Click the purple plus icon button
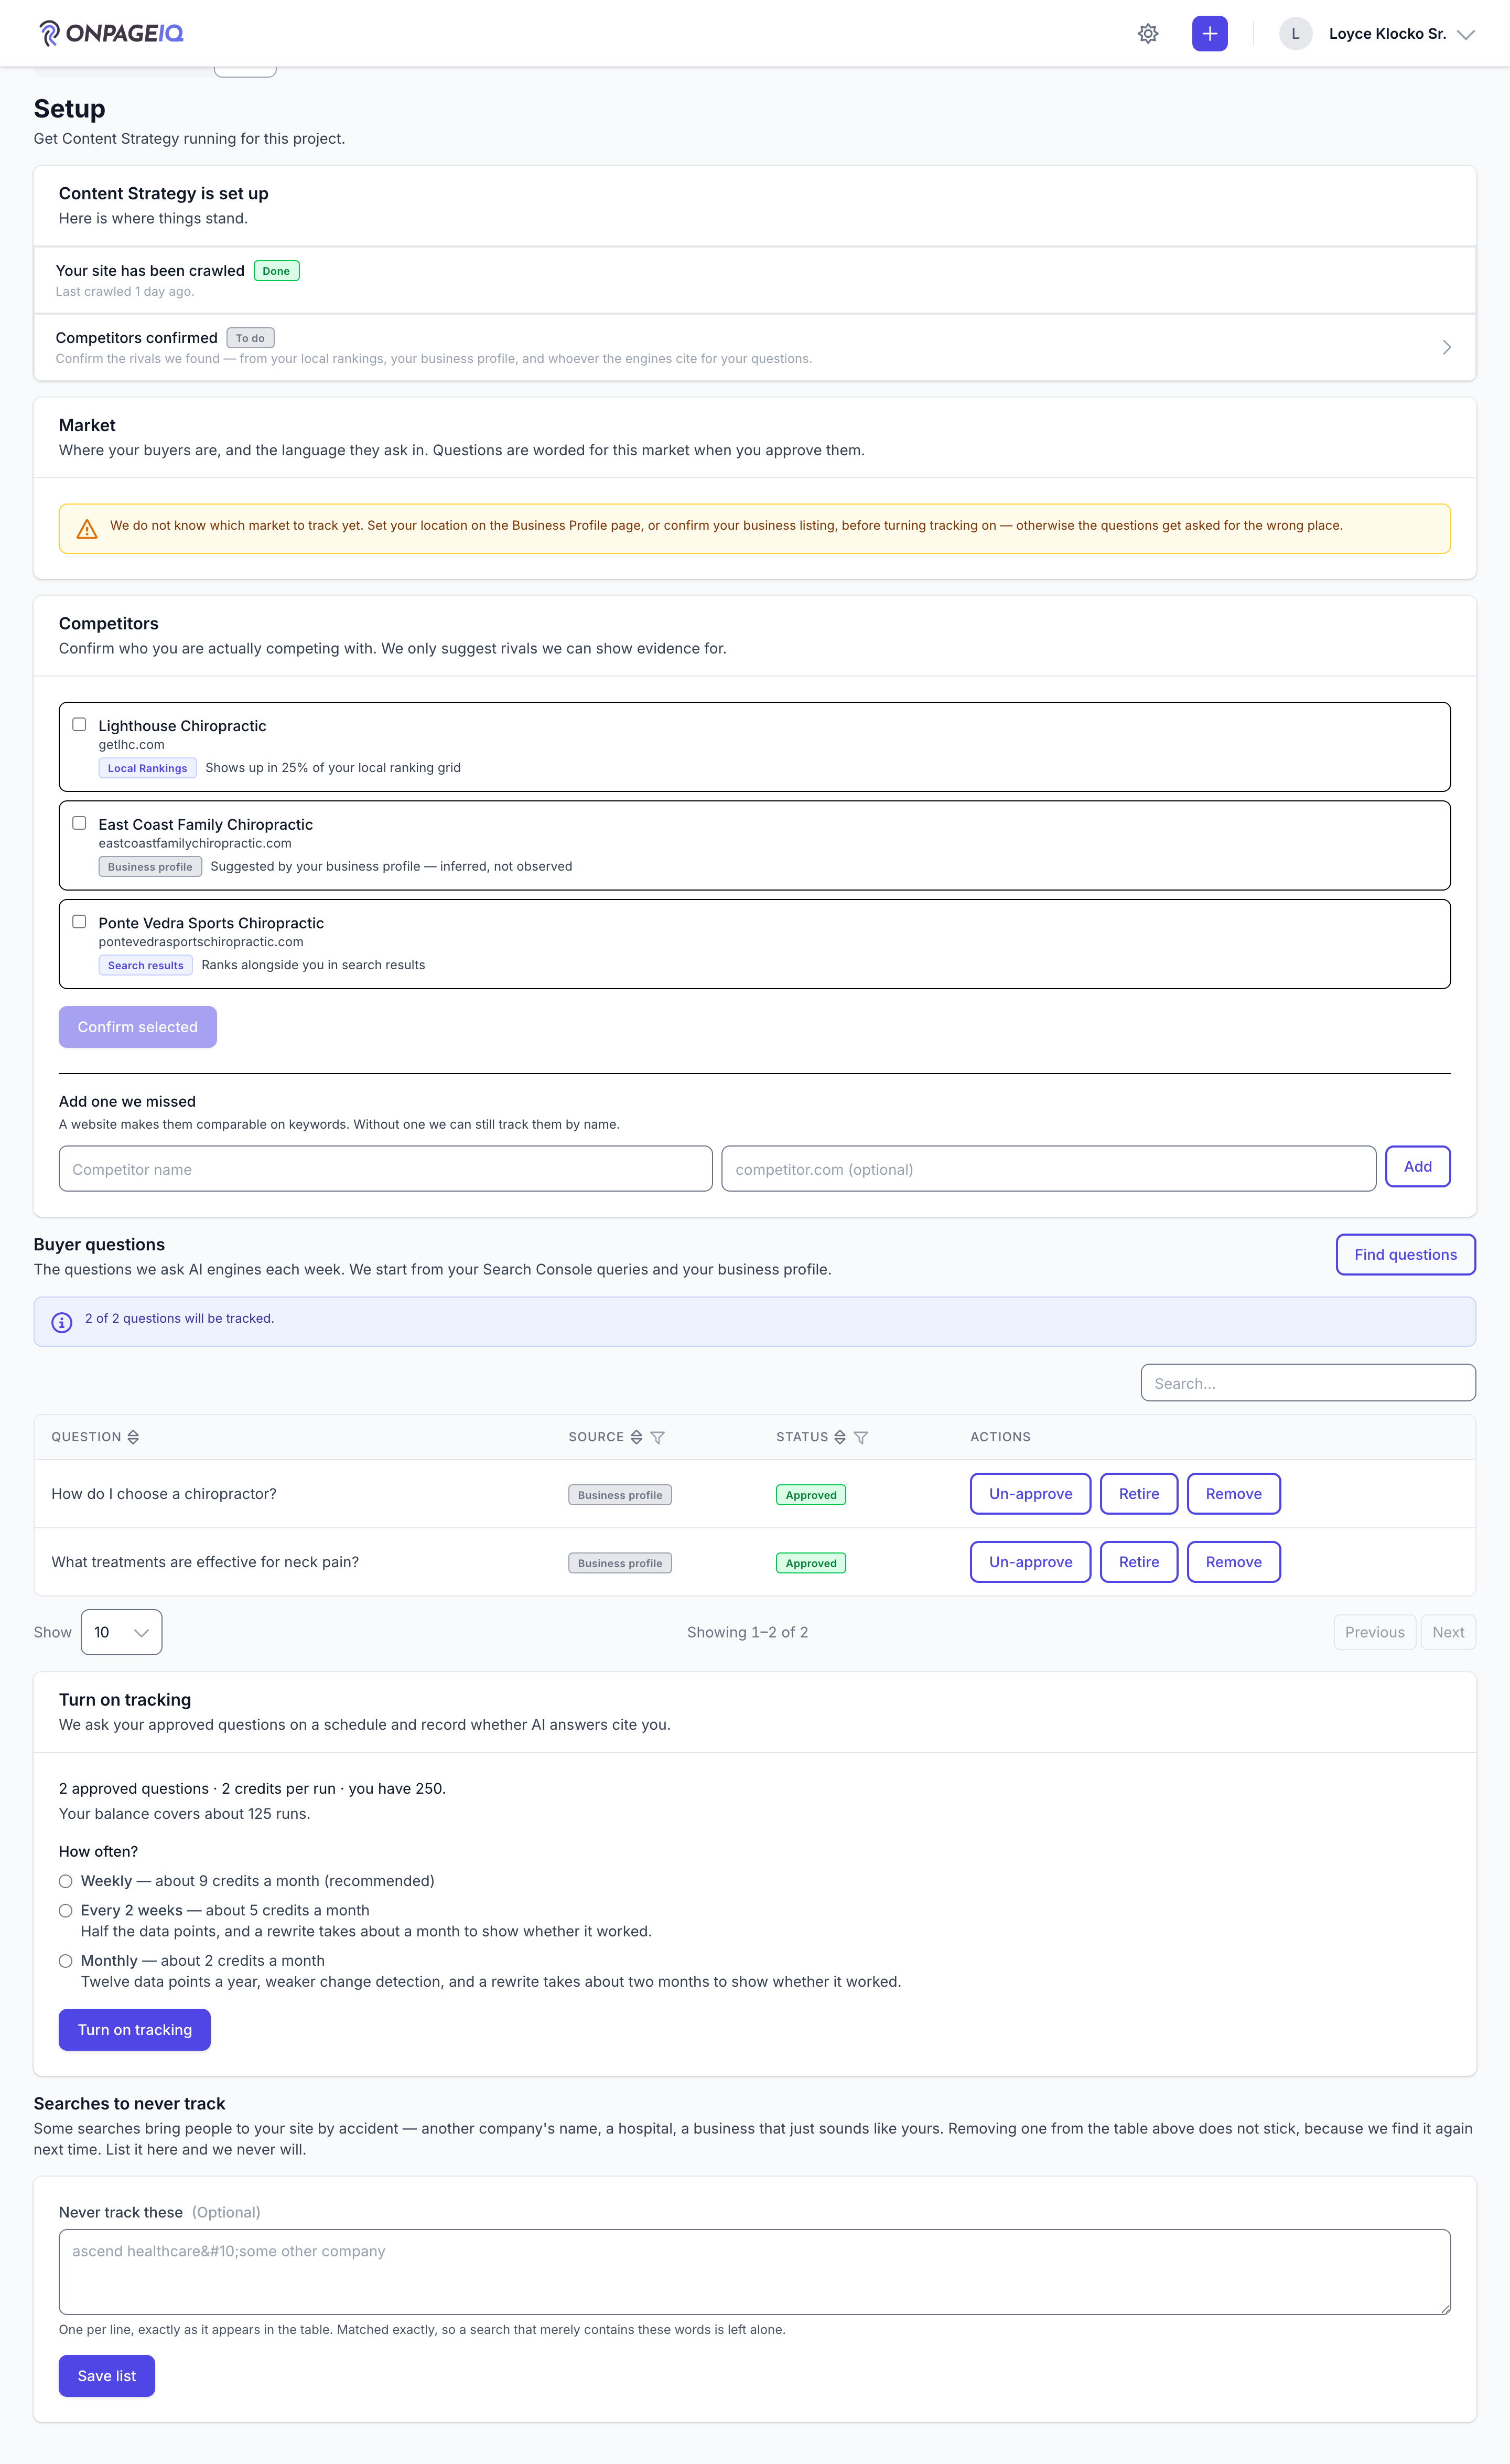The height and width of the screenshot is (2464, 1510). click(x=1209, y=34)
